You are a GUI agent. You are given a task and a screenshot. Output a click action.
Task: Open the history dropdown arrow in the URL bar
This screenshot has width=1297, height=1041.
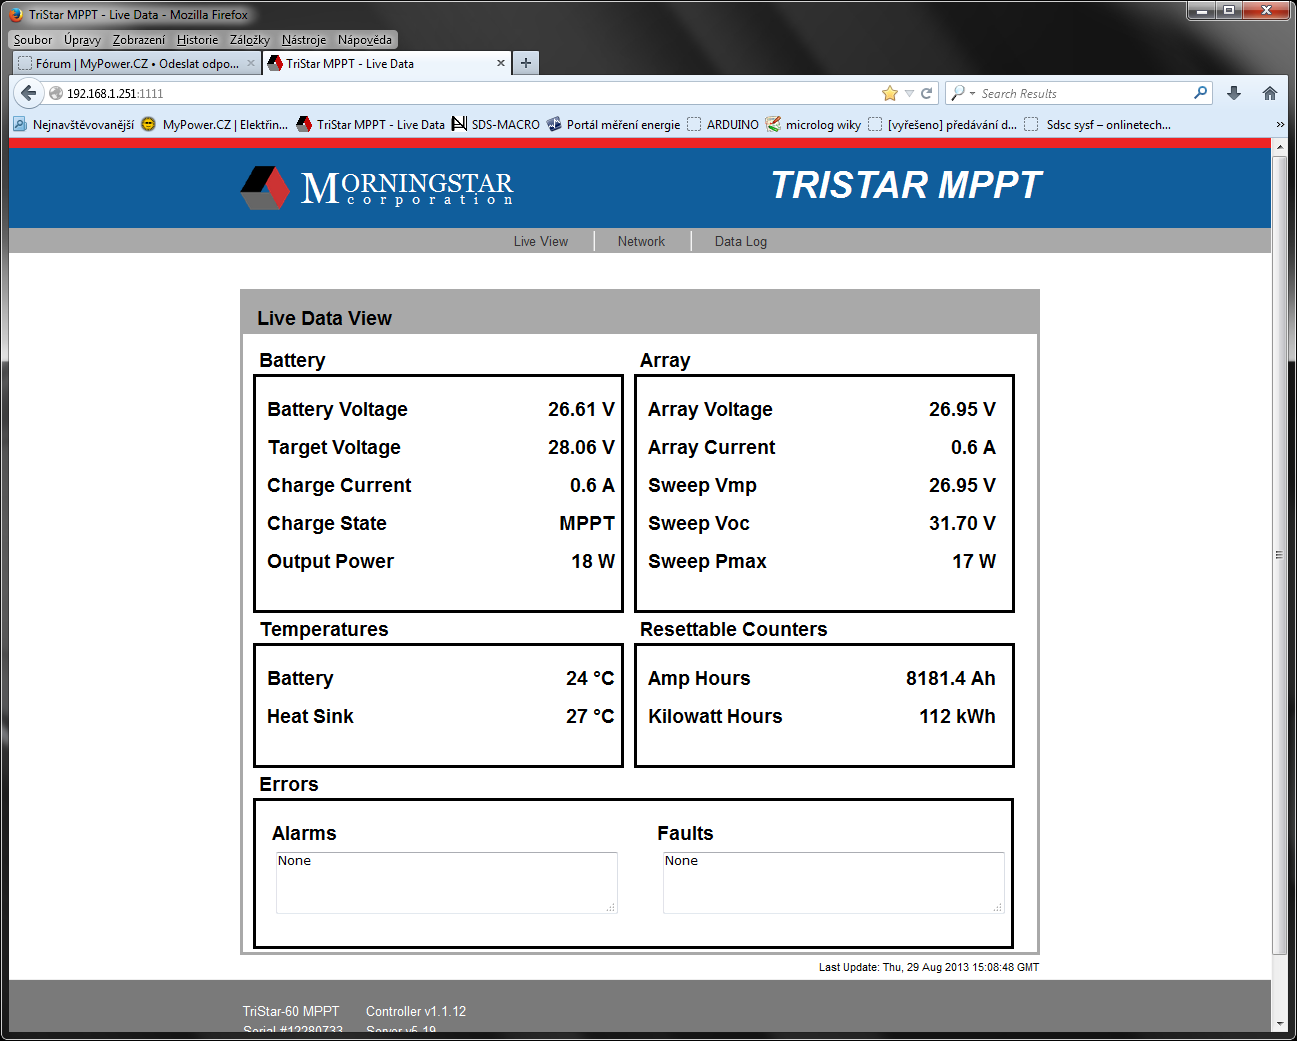[909, 93]
